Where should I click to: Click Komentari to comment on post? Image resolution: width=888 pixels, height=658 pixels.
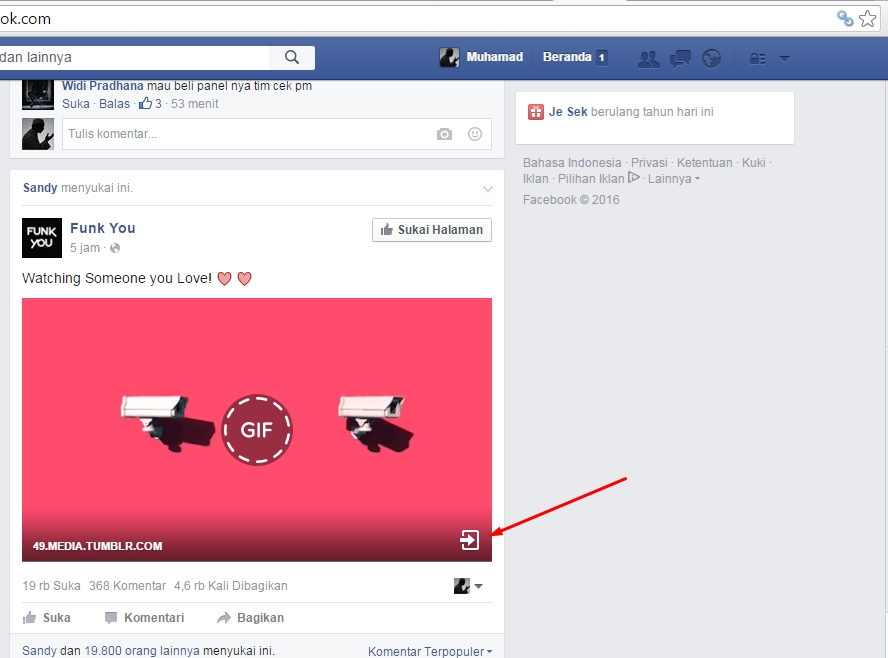click(x=144, y=618)
